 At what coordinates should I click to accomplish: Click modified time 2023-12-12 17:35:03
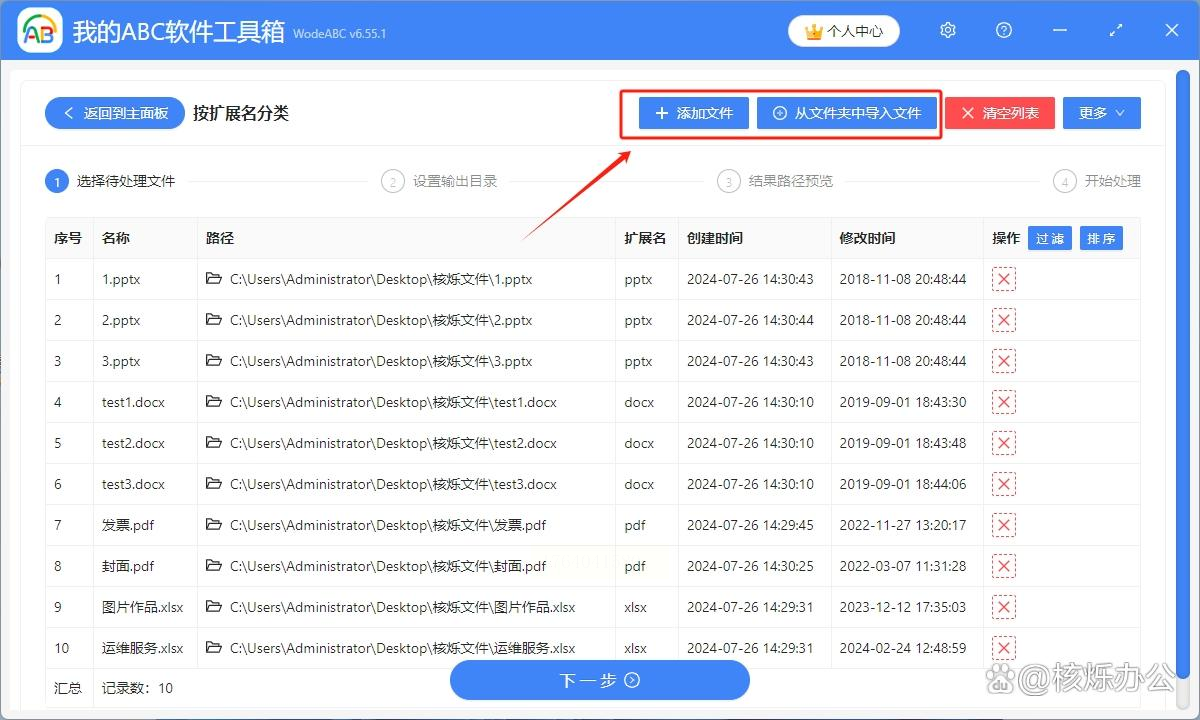click(903, 607)
